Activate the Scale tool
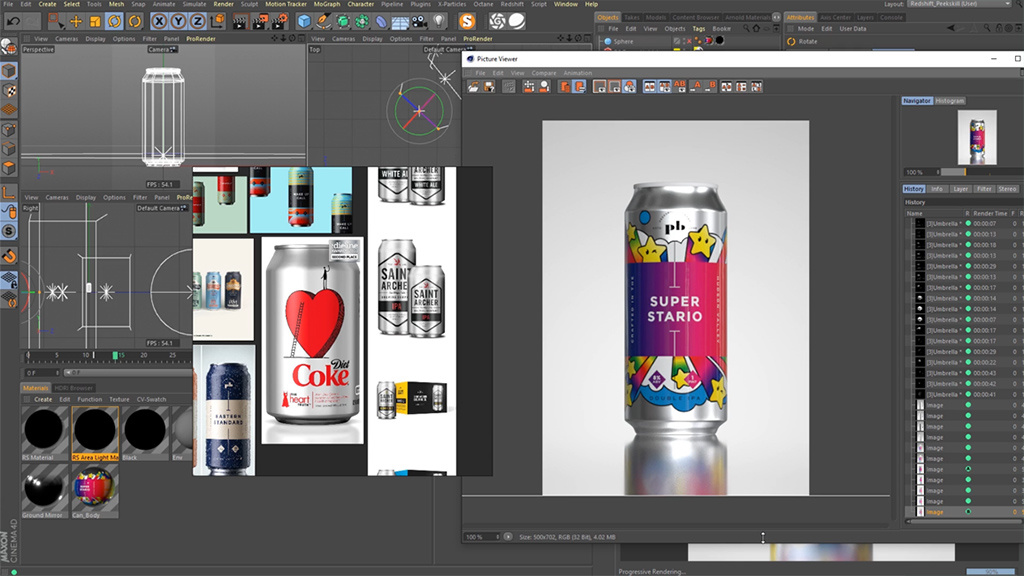This screenshot has height=576, width=1024. click(95, 22)
